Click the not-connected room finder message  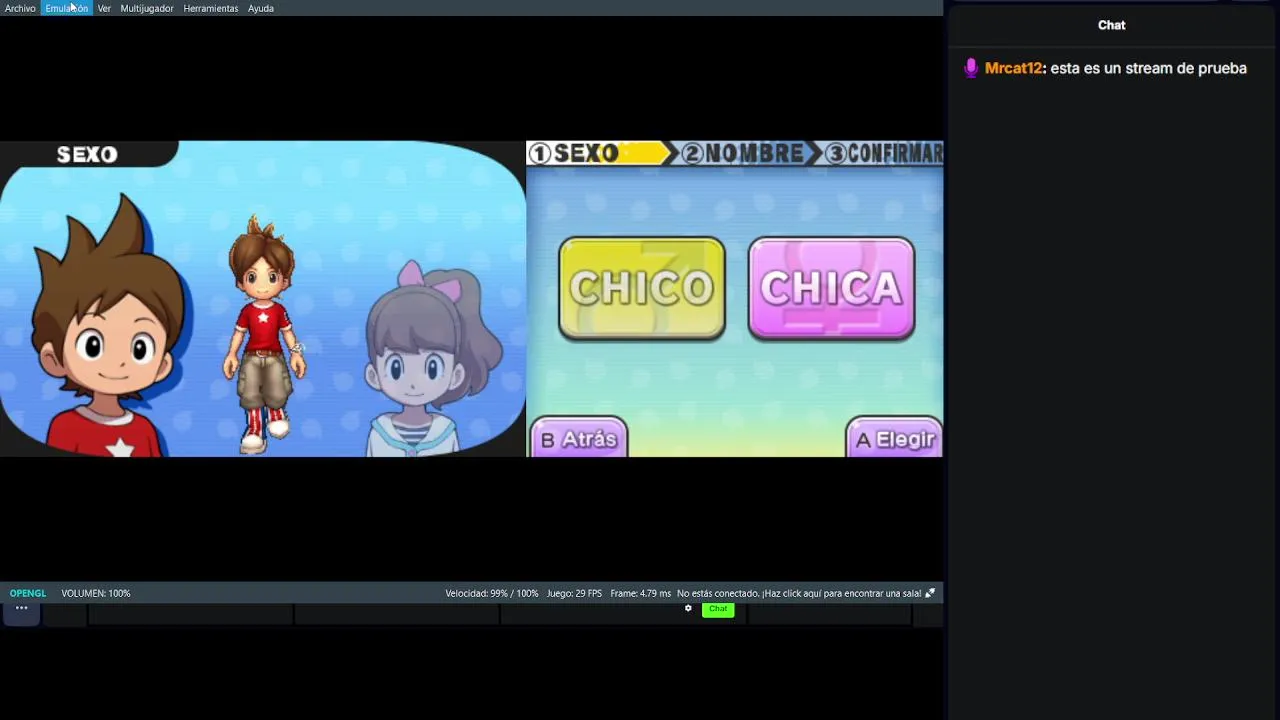[799, 593]
